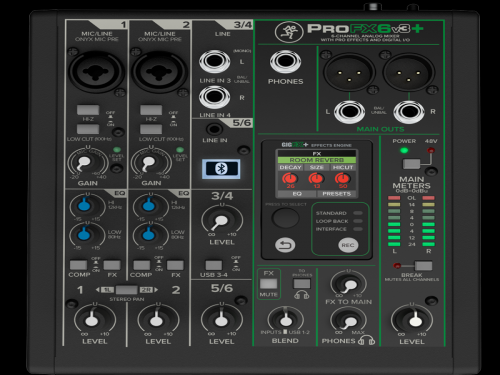500x375 pixels.
Task: Enable channel 2 COMP button
Action: [142, 265]
